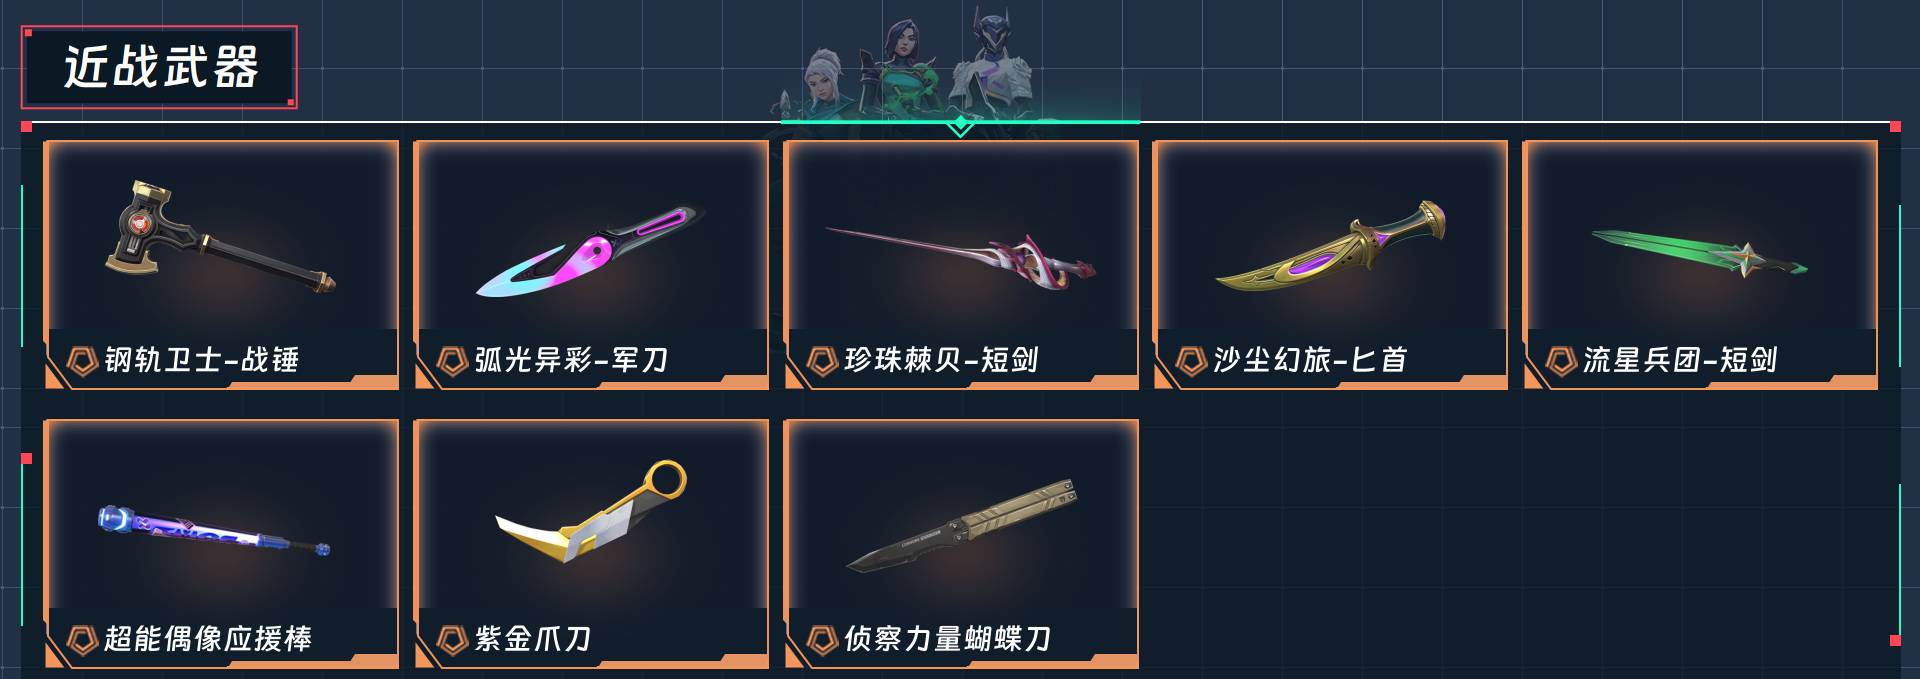Screen dimensions: 1920x679
Task: Click the 流星兵团-短剑 name label
Action: (x=1680, y=360)
